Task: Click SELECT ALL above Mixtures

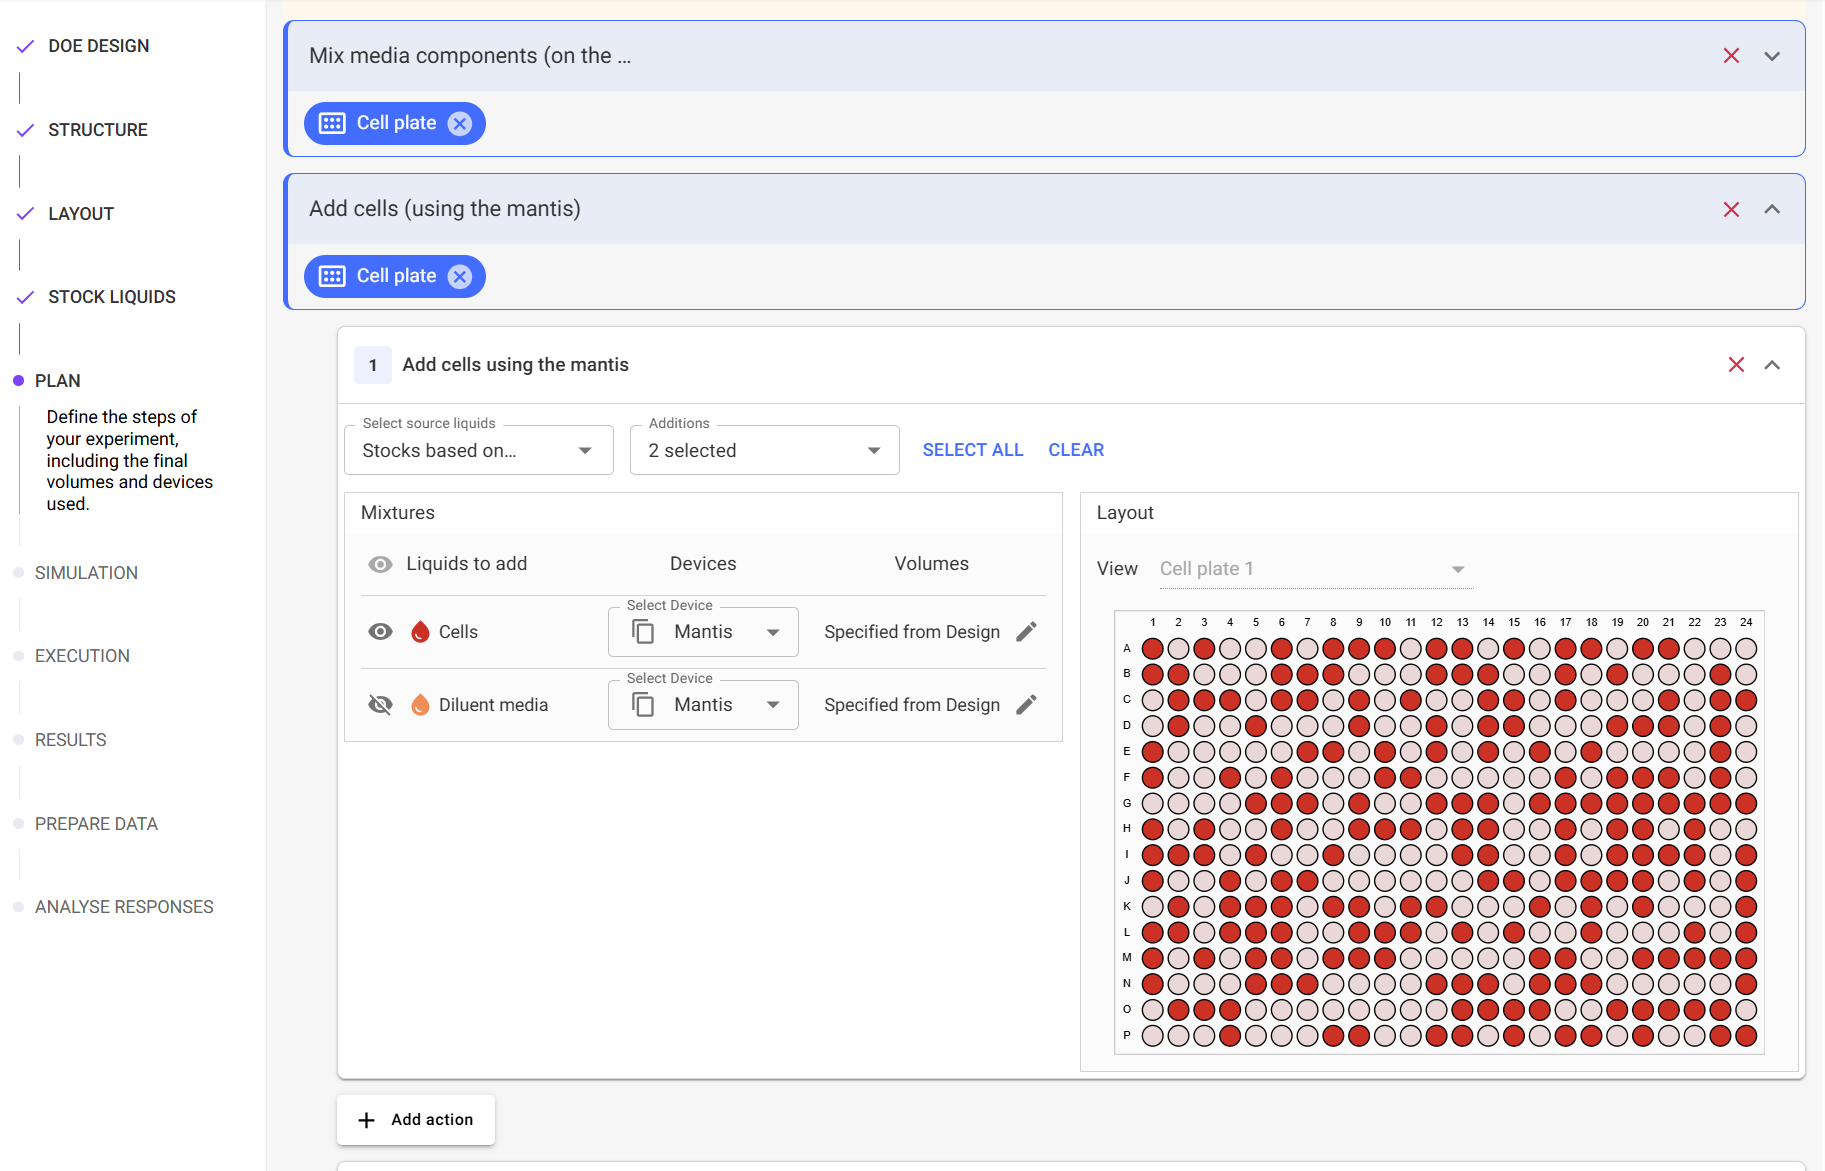Action: [x=972, y=449]
